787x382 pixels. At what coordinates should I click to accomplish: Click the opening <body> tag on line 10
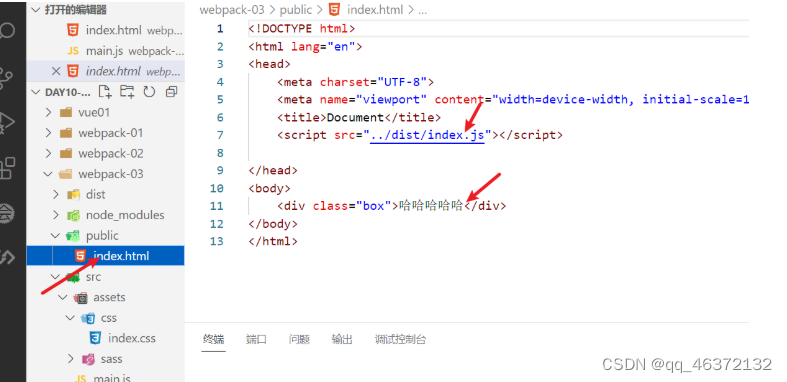click(x=270, y=188)
